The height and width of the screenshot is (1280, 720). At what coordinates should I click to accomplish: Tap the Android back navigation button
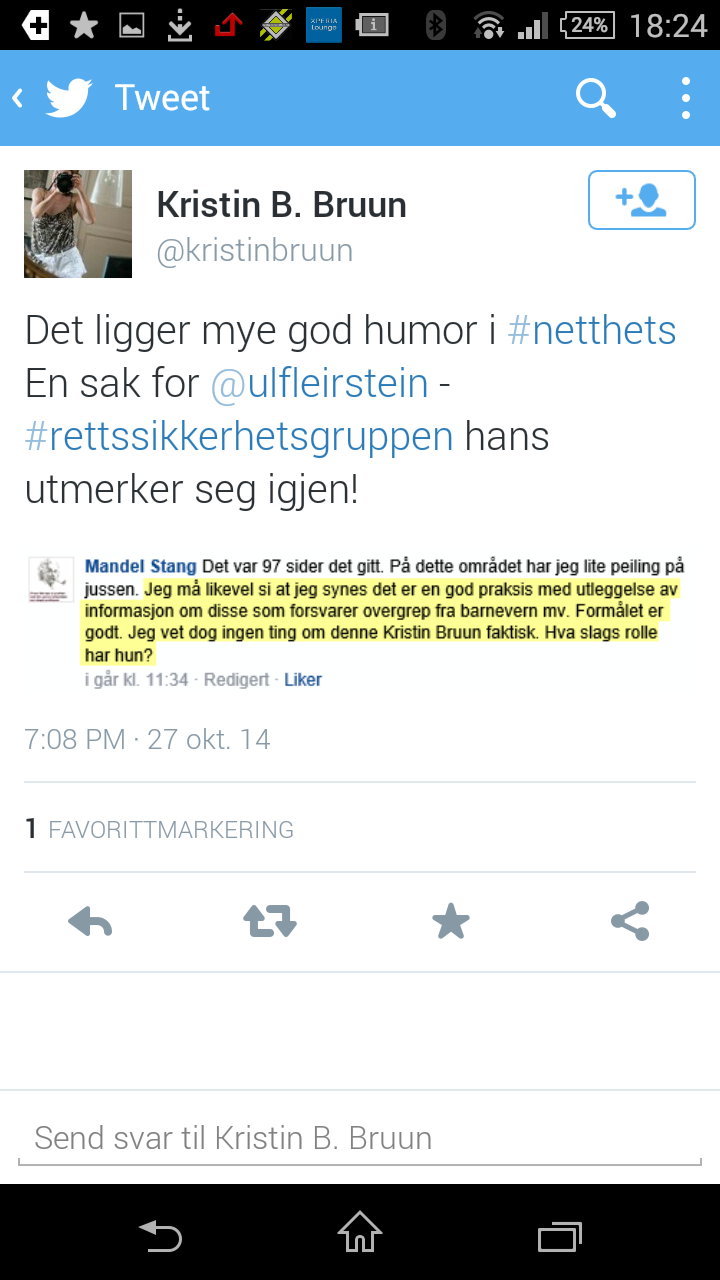coord(160,1235)
